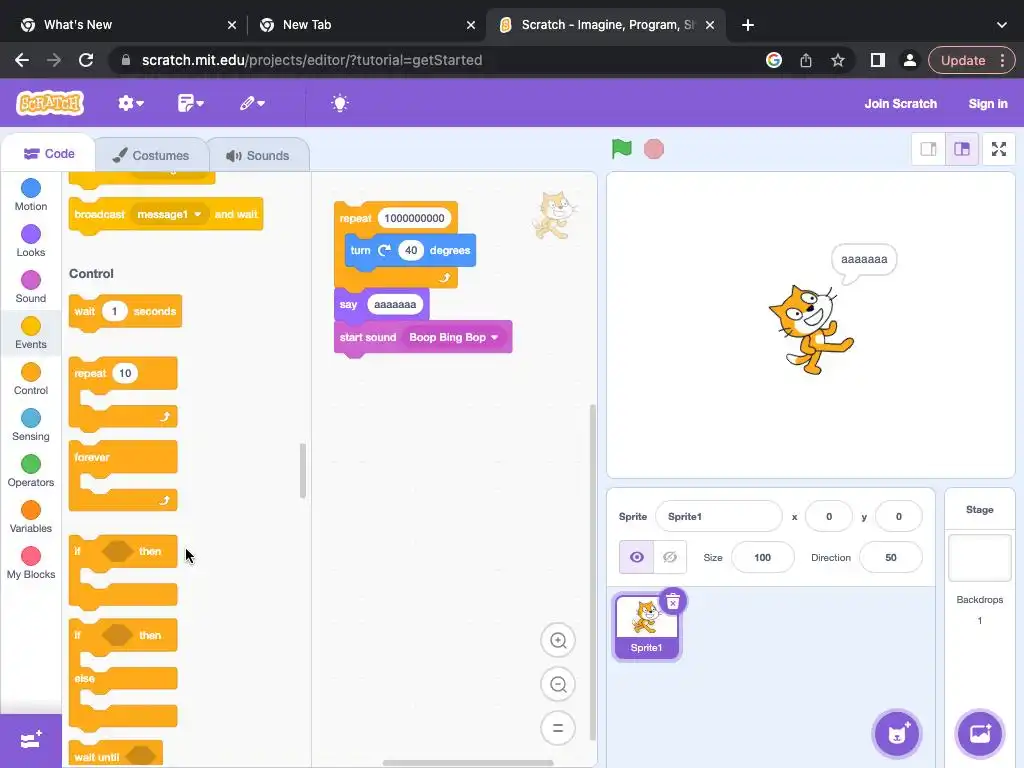Reload the page in browser

click(x=86, y=60)
